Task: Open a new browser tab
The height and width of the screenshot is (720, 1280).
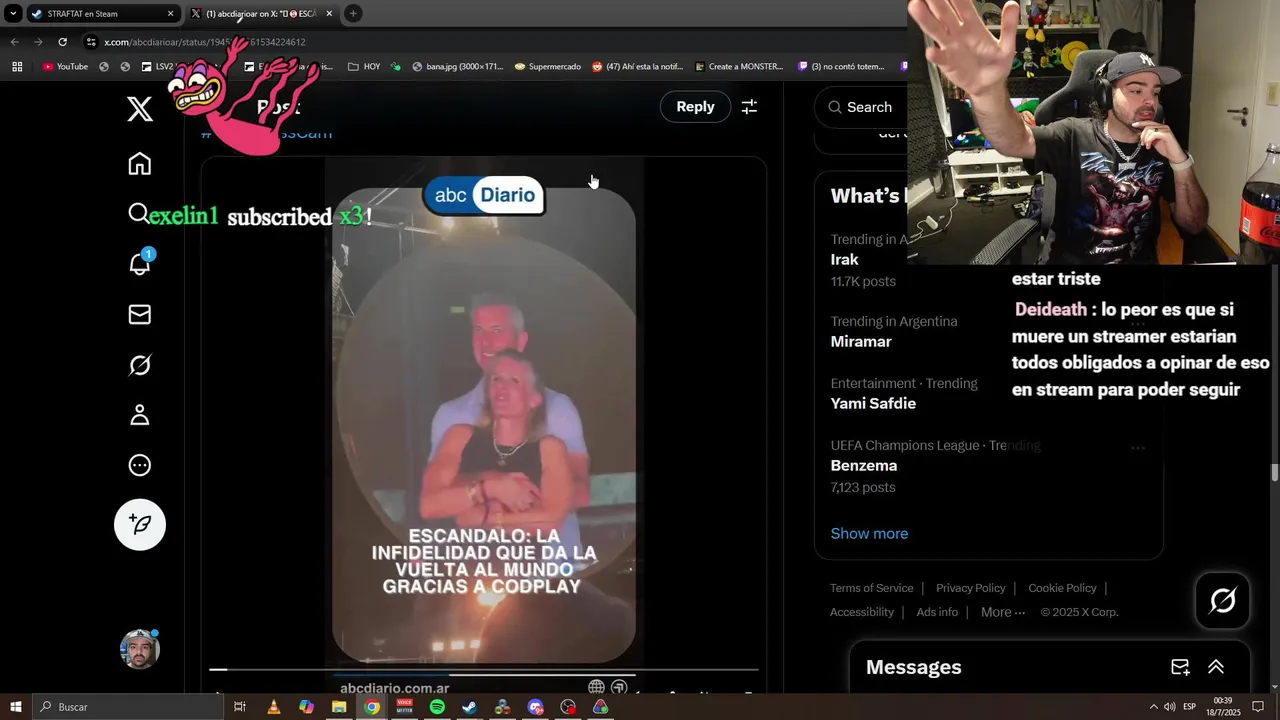Action: pos(353,13)
